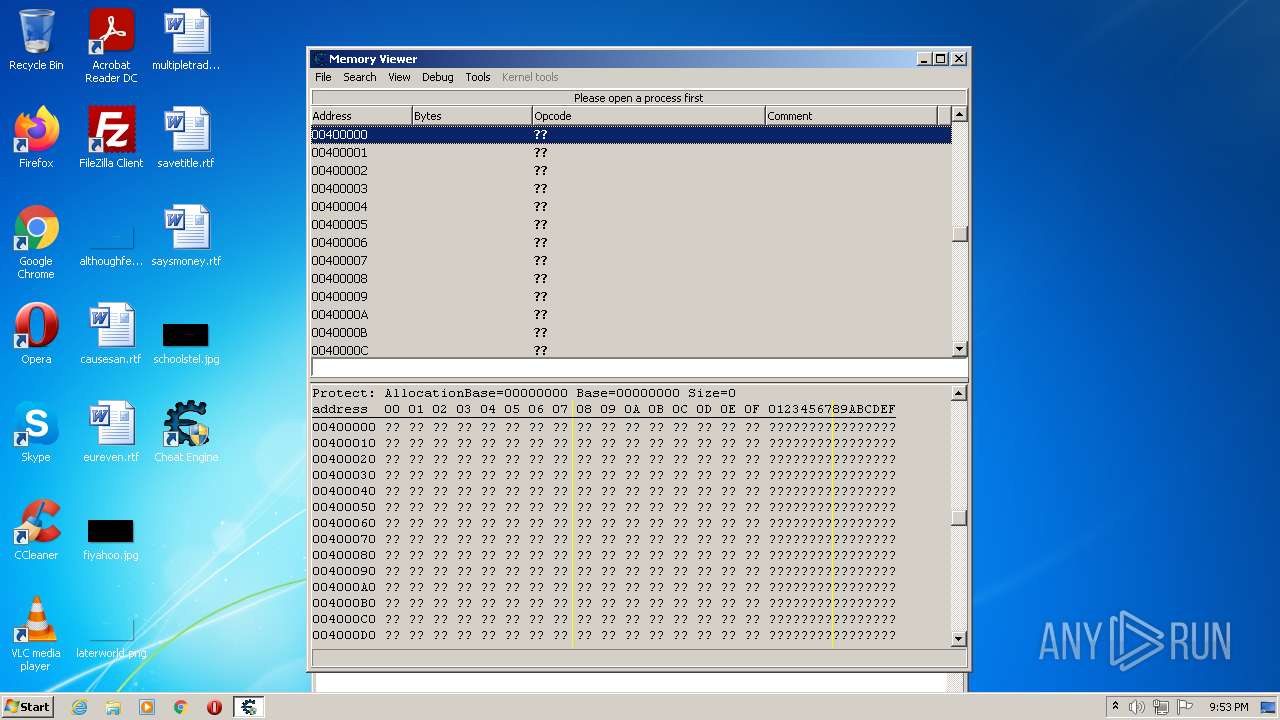The image size is (1280, 720).
Task: Open the Tools menu in Memory Viewer
Action: (x=478, y=77)
